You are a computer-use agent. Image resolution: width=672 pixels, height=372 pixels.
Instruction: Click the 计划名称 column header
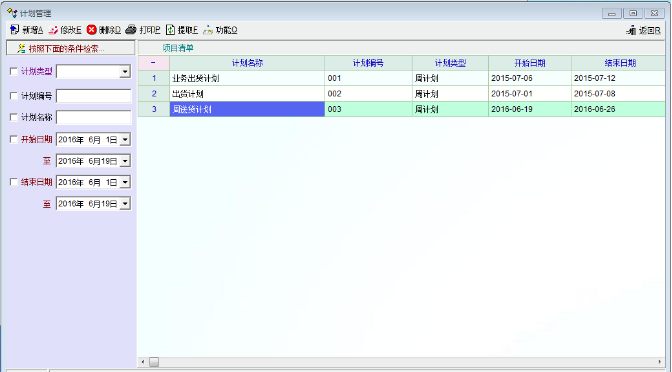247,63
